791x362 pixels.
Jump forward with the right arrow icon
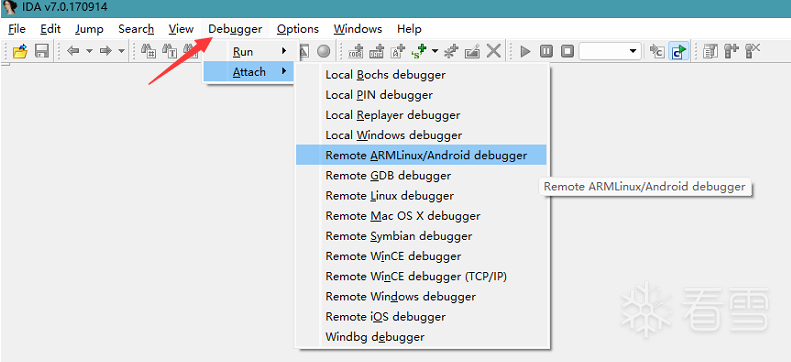(105, 51)
